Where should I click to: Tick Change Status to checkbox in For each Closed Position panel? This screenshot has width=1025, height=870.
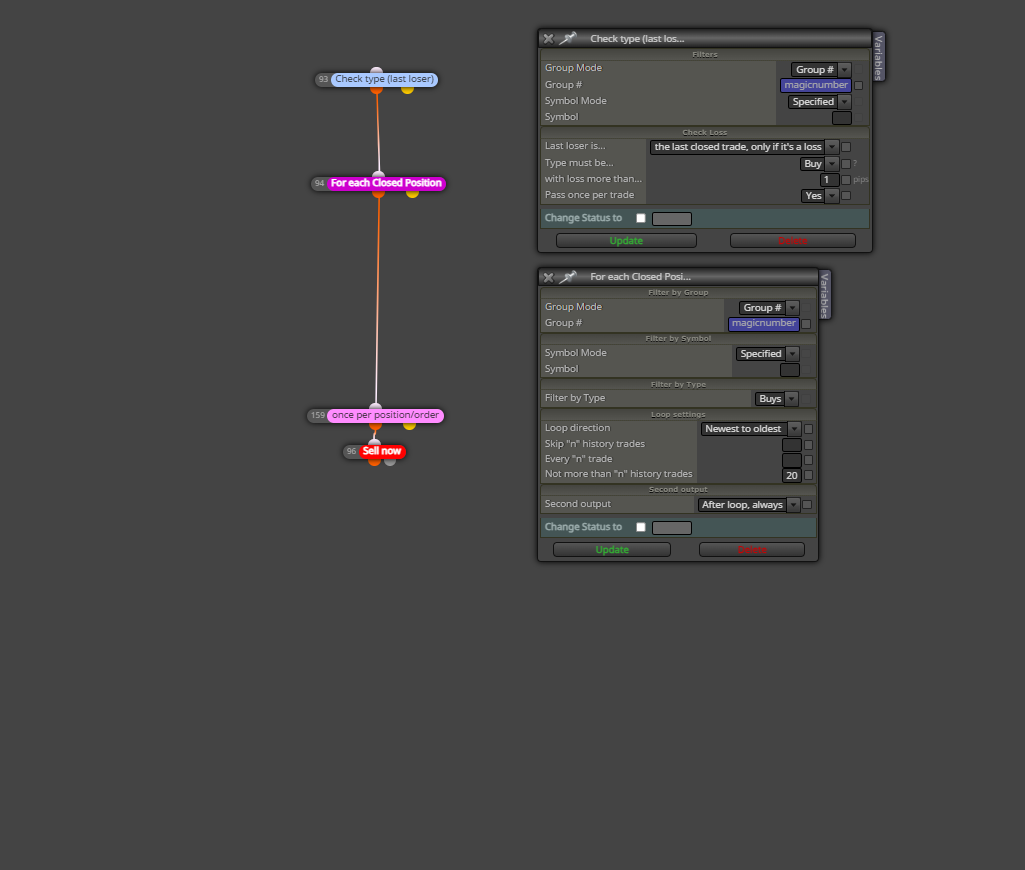[x=641, y=527]
